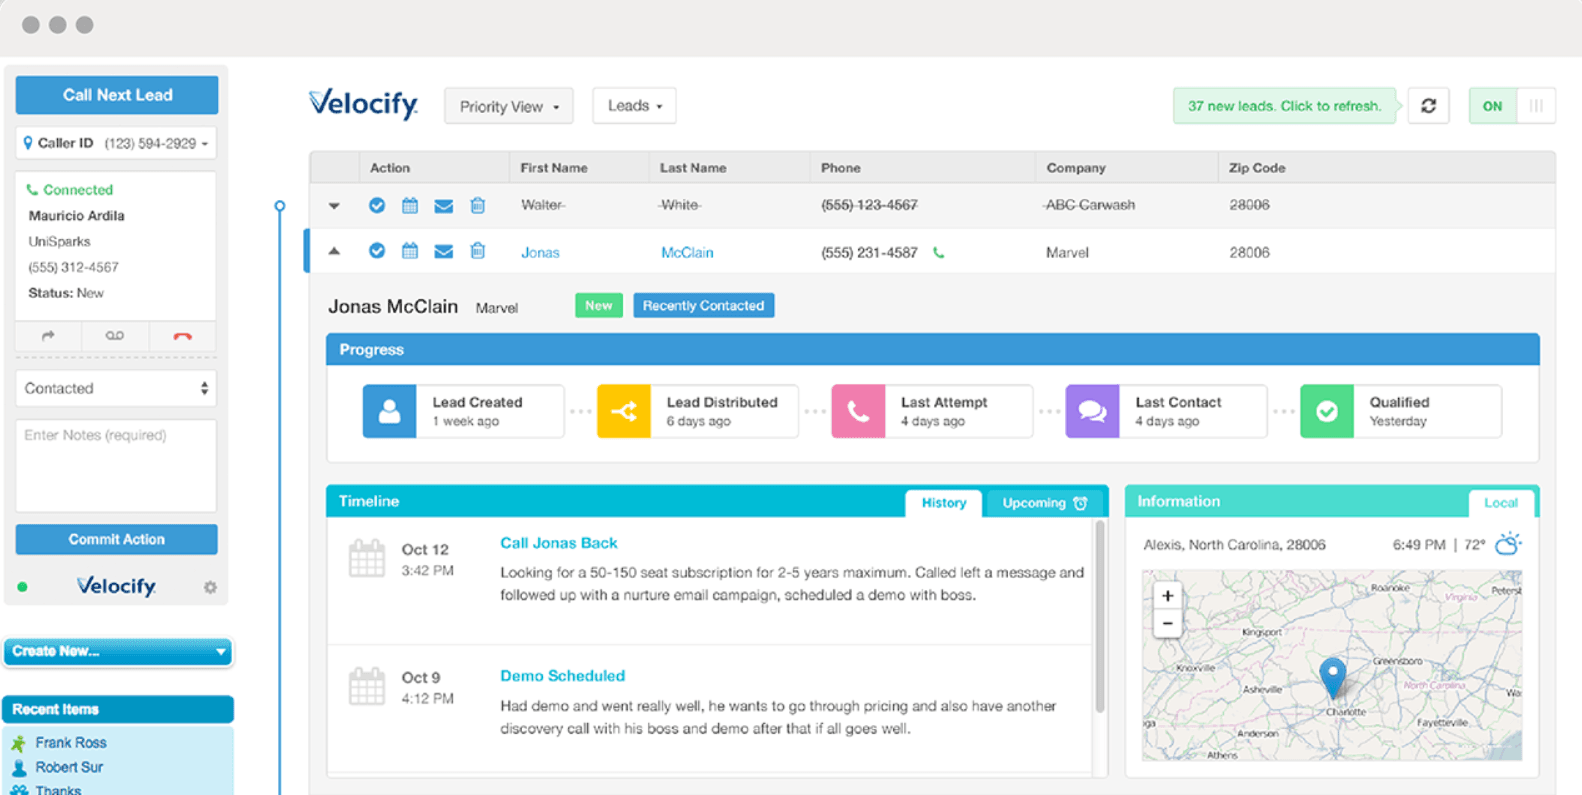Open calendar icon in Walter White row
The image size is (1582, 795).
(410, 205)
